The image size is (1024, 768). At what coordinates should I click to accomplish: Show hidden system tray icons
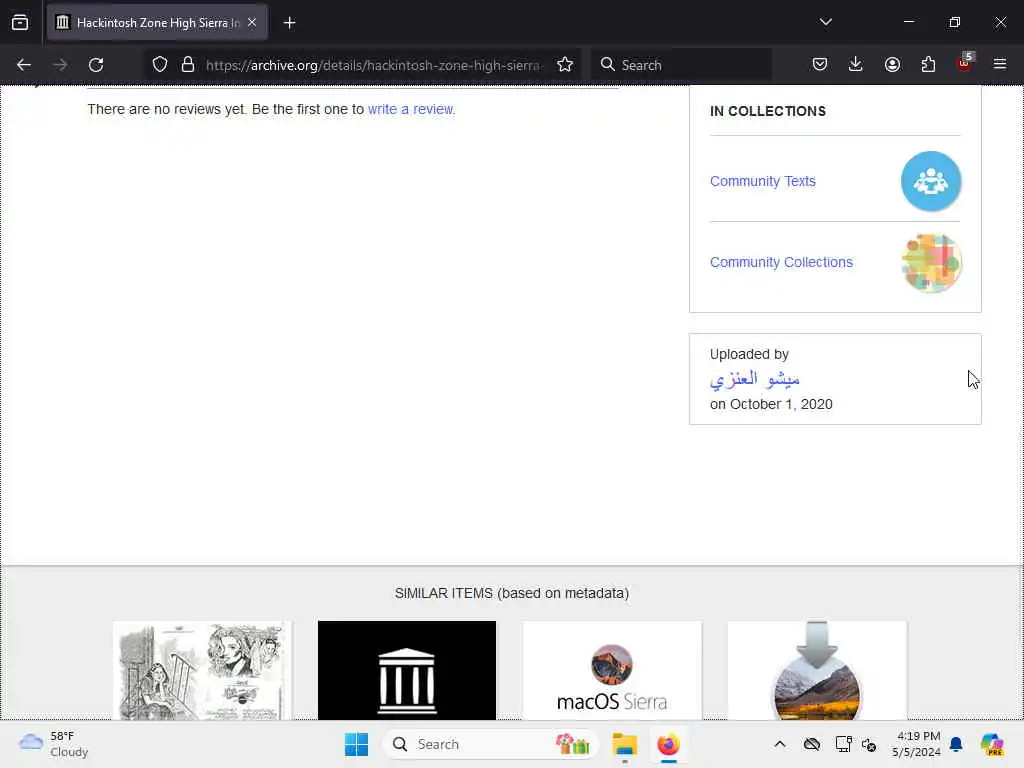(x=780, y=744)
